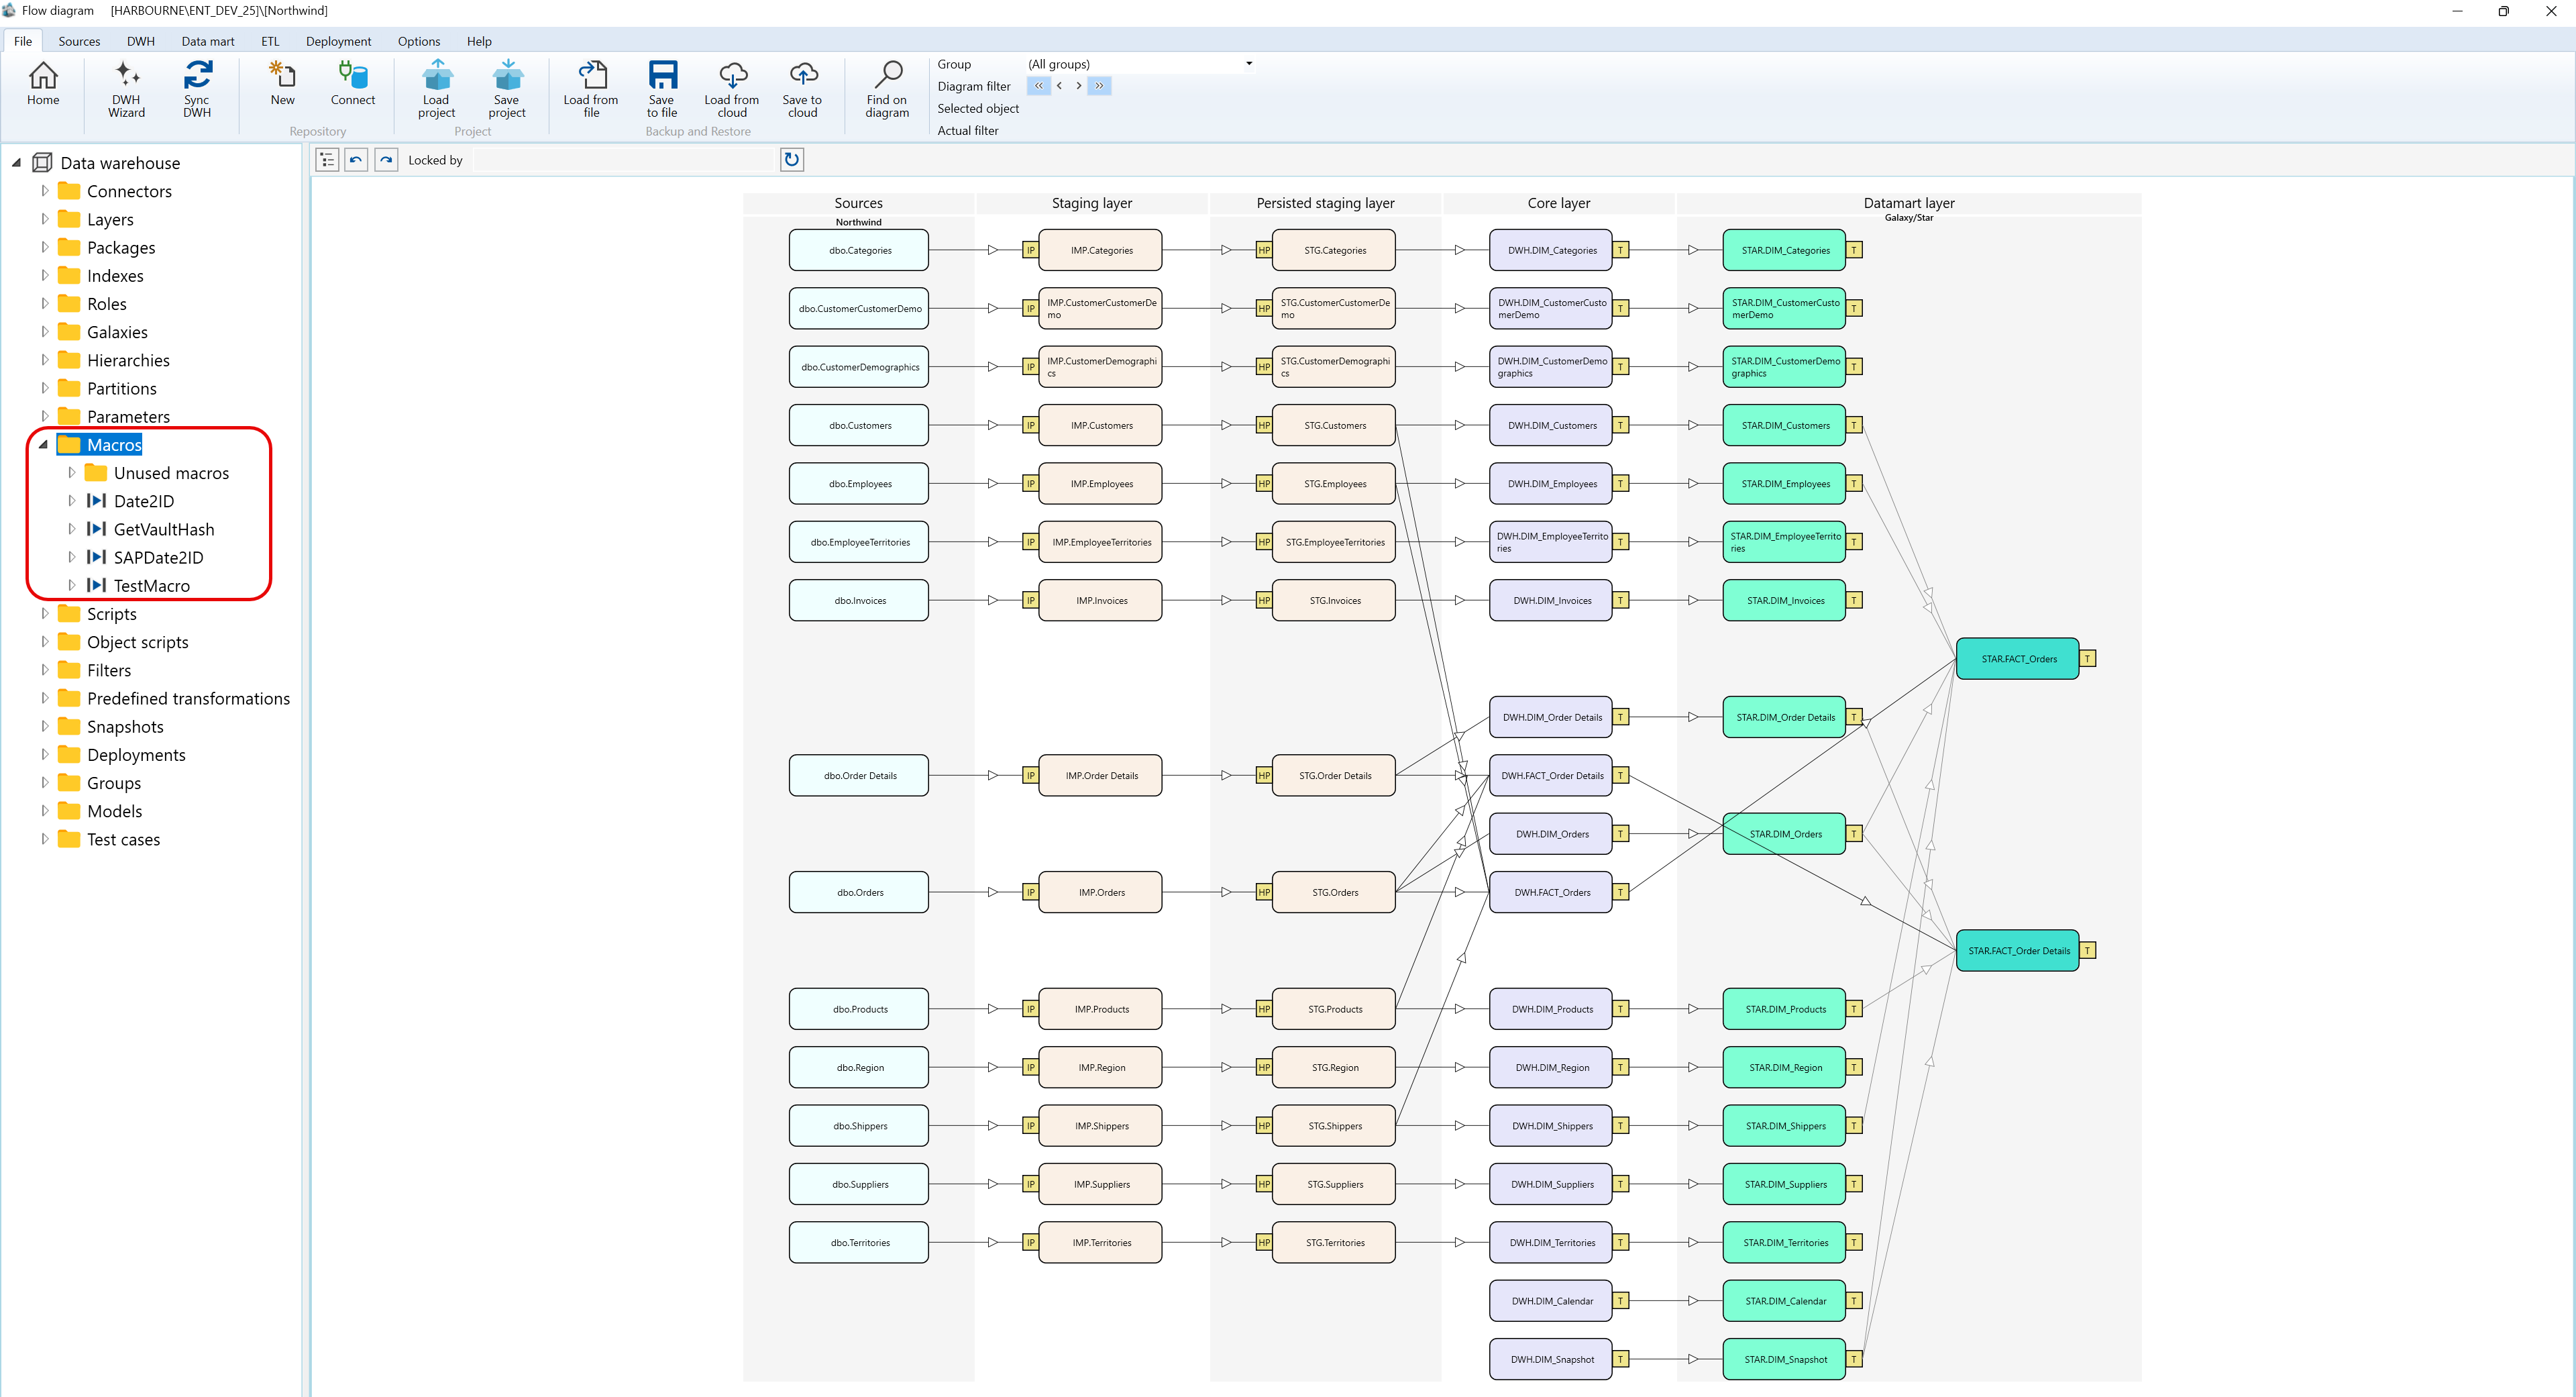Collapse the Macros folder
The image size is (2576, 1397).
(x=44, y=445)
